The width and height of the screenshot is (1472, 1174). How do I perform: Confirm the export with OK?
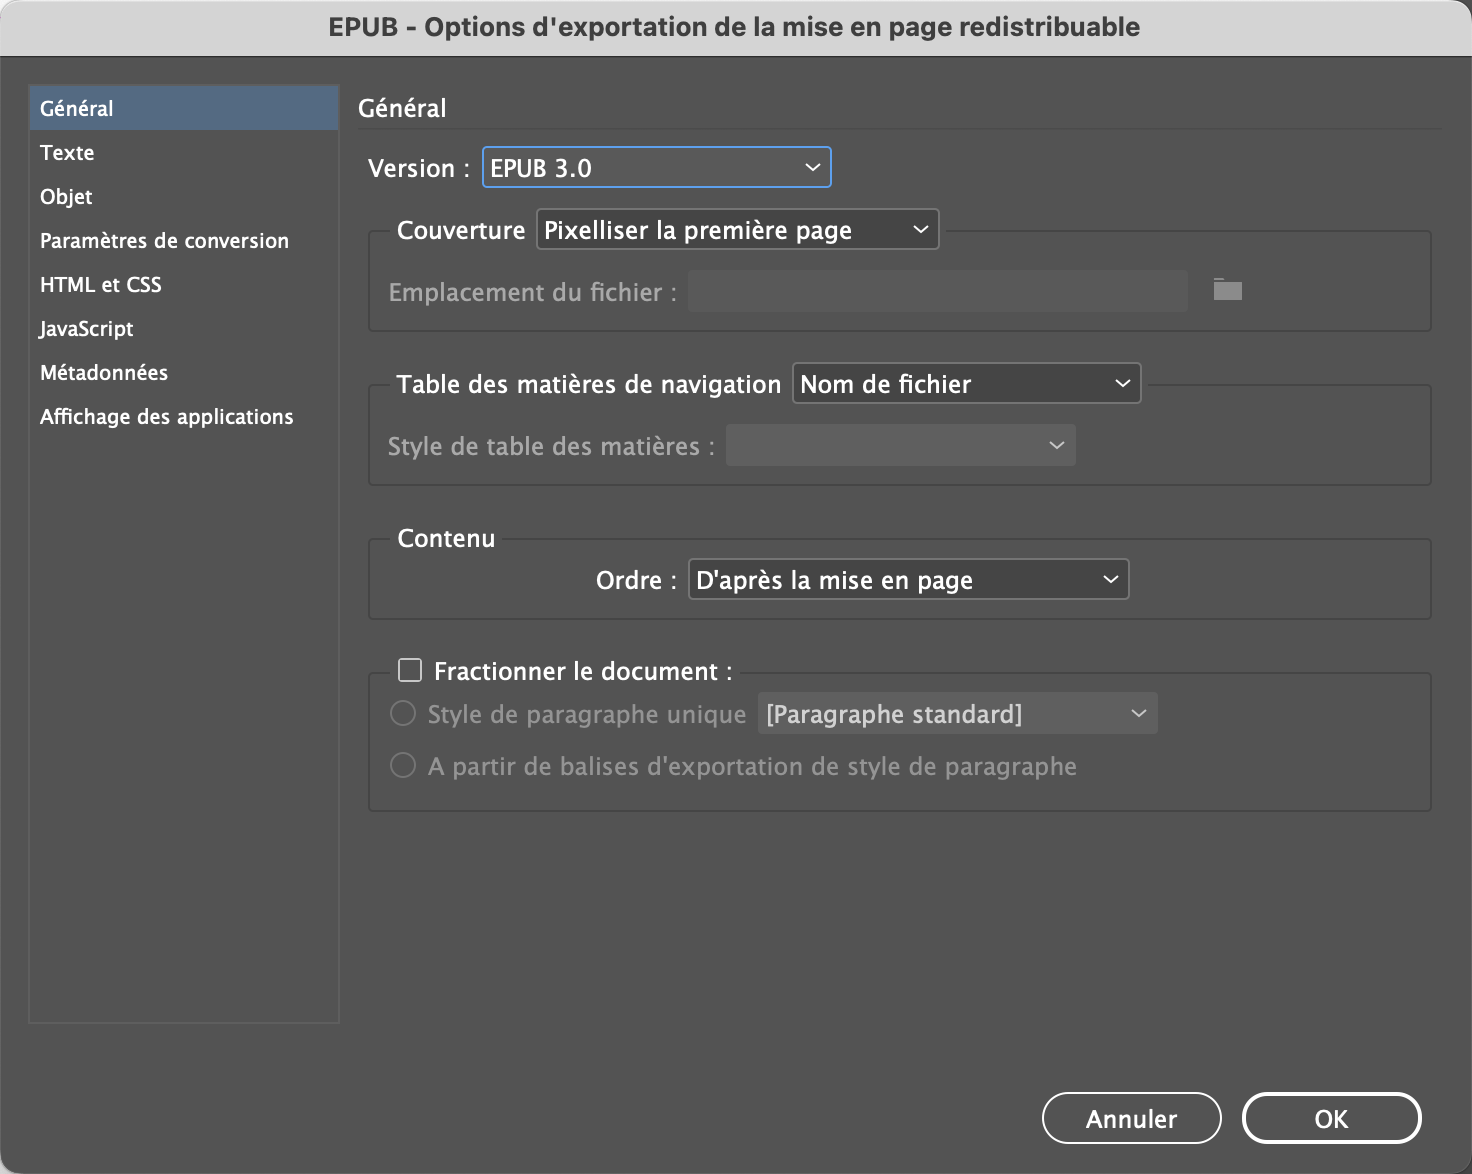click(x=1331, y=1118)
